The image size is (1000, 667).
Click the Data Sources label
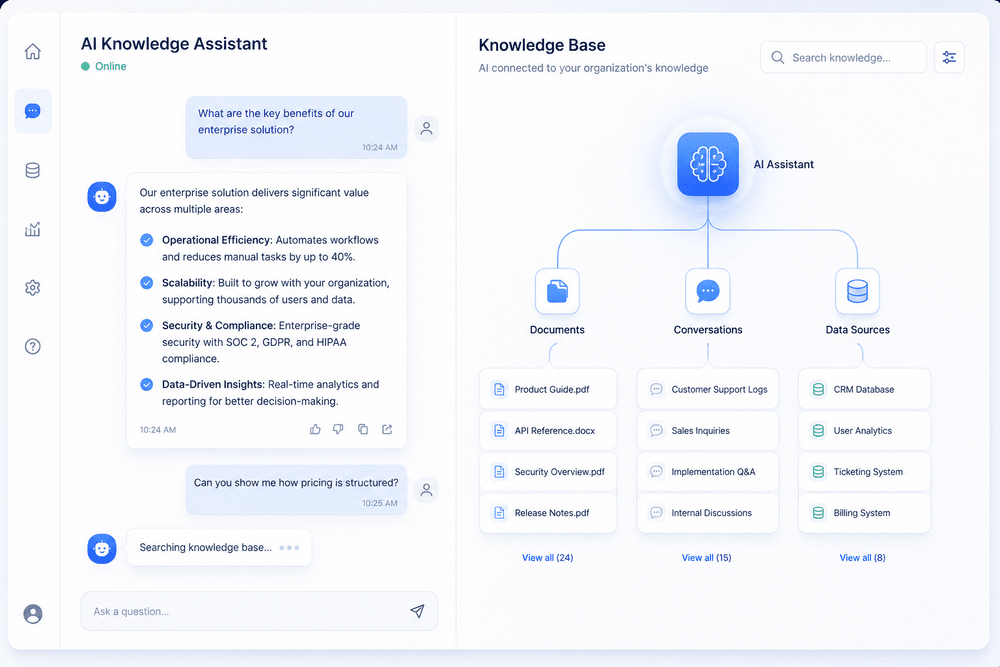point(858,330)
